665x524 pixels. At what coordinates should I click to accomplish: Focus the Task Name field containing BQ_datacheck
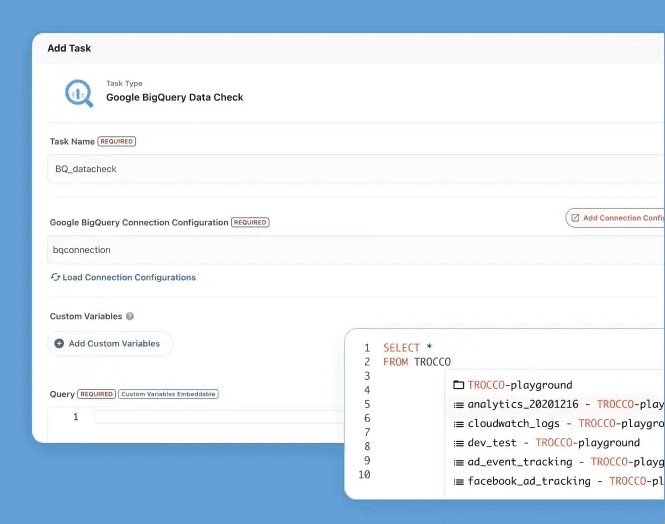(x=356, y=169)
